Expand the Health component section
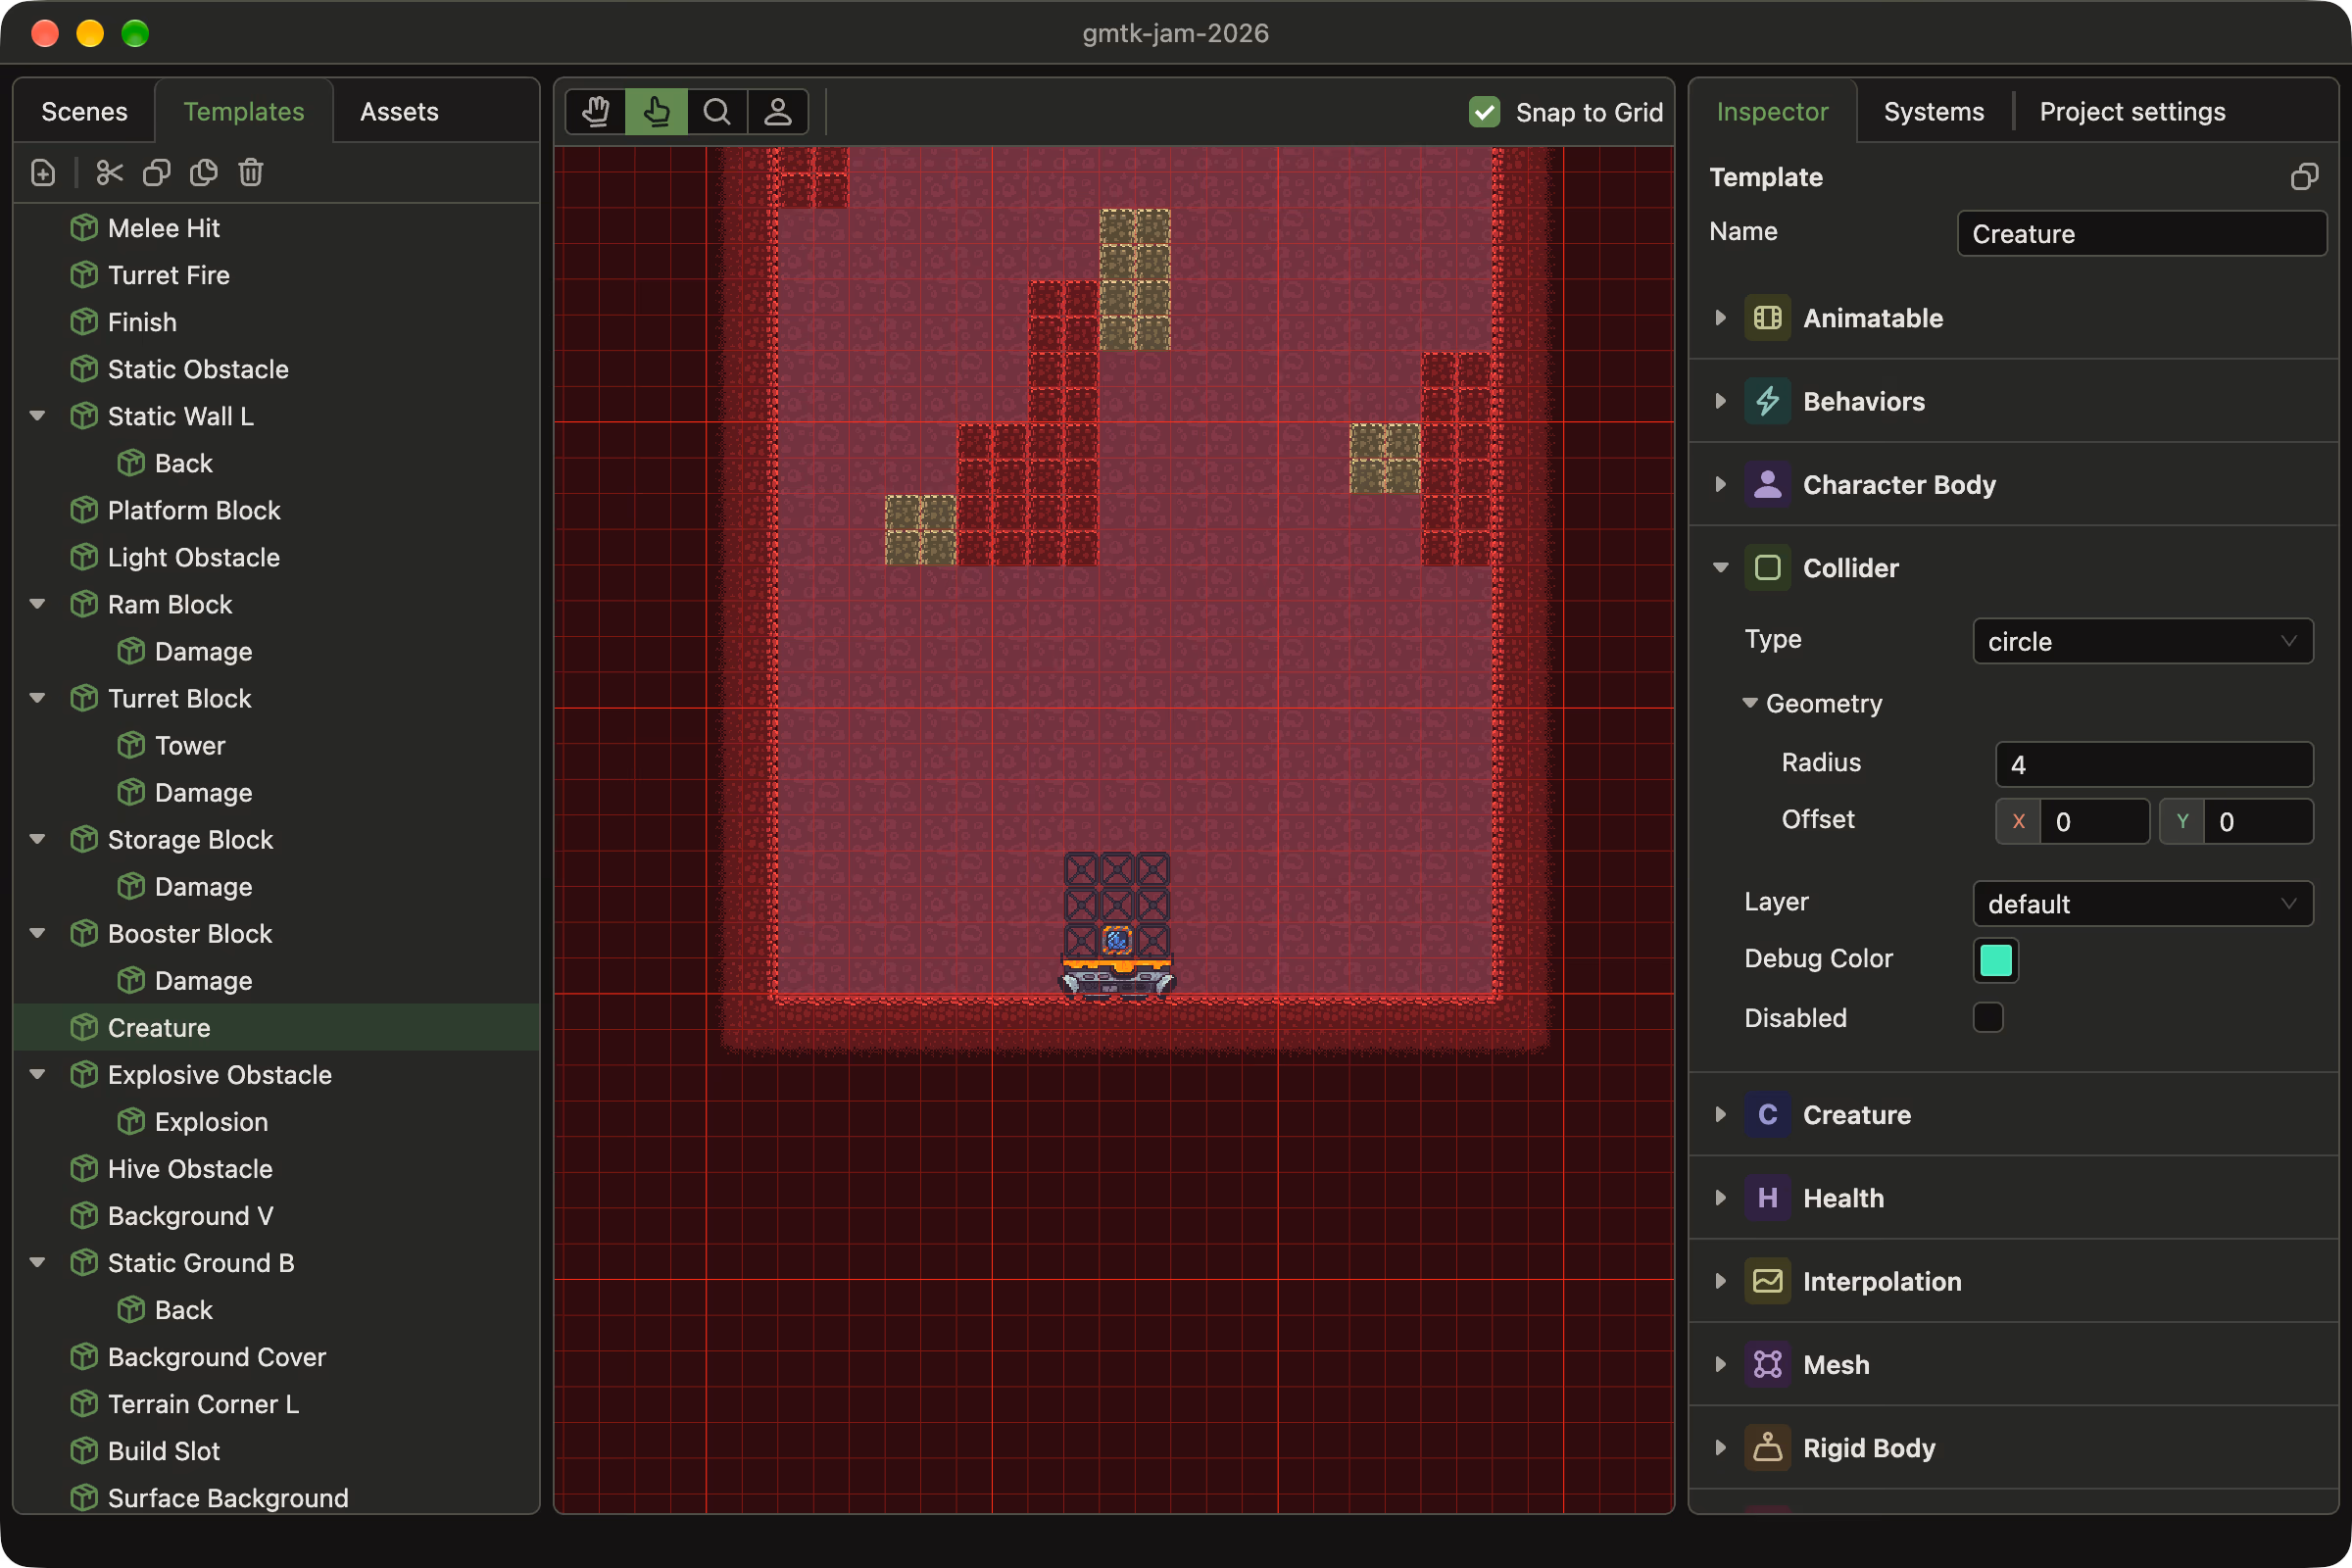 point(1720,1198)
